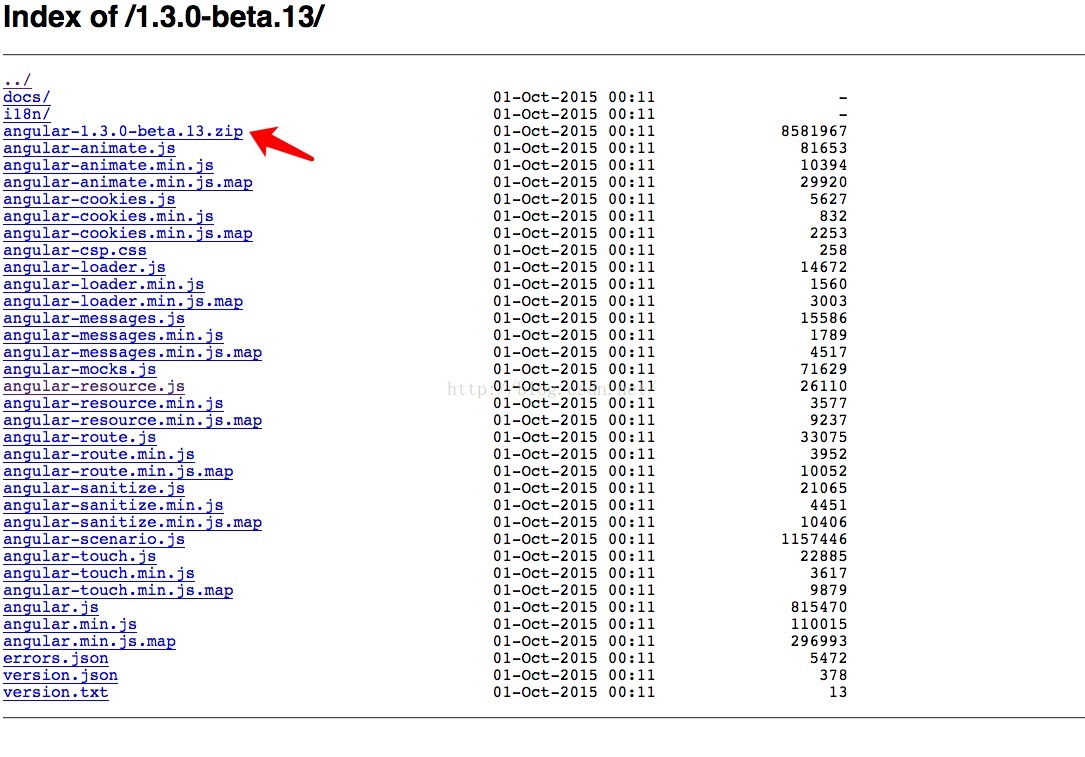Open angular-sanitize.min.js link

[x=113, y=505]
